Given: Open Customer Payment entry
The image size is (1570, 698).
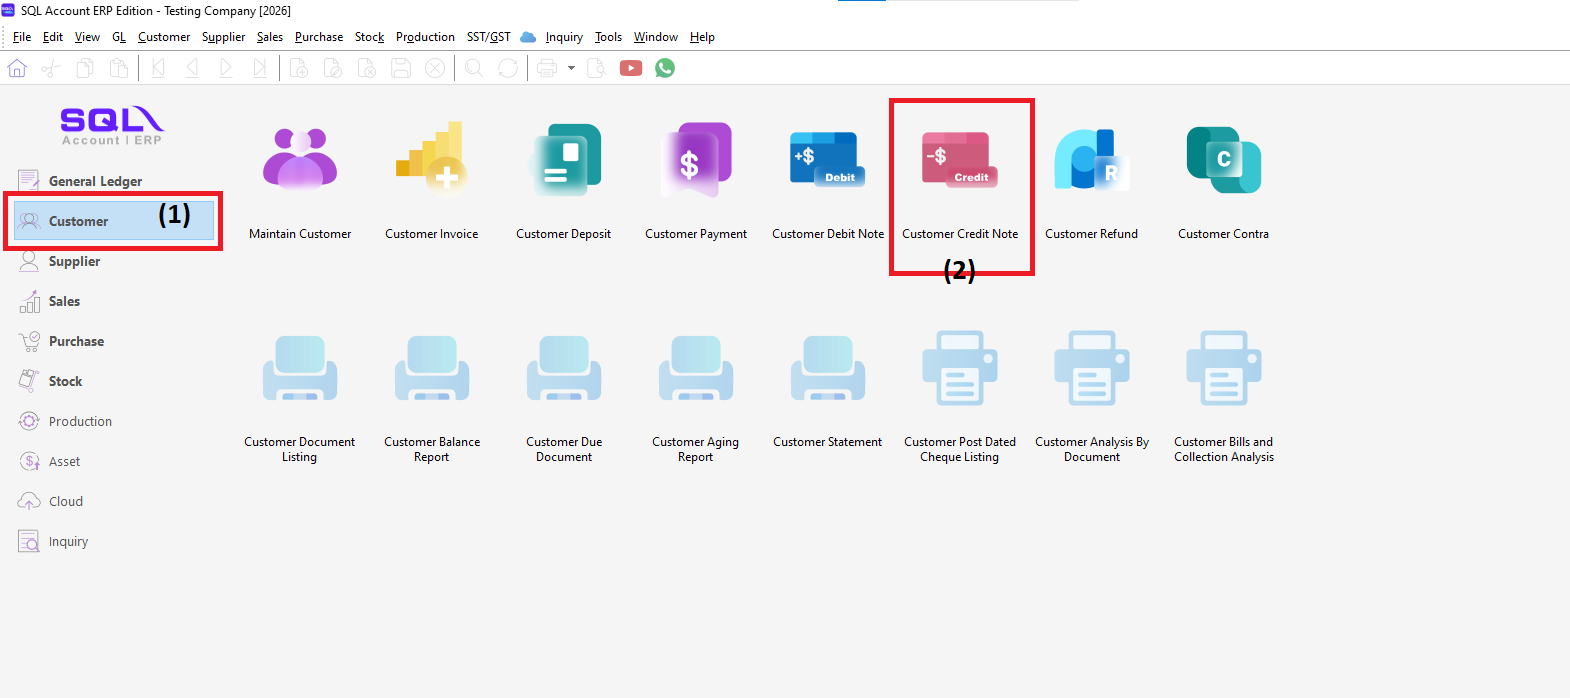Looking at the screenshot, I should [696, 159].
